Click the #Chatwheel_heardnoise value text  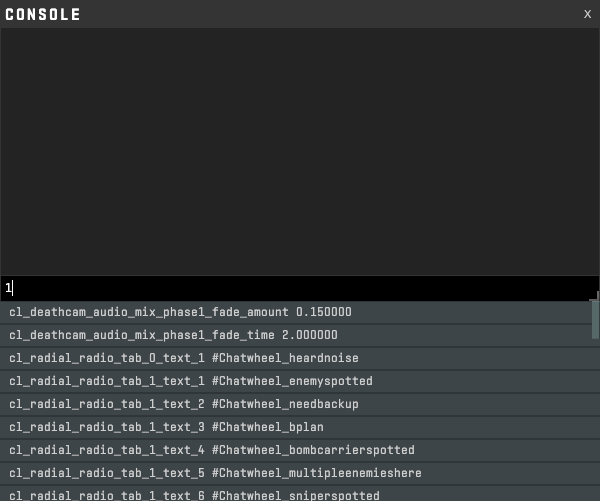tap(285, 358)
